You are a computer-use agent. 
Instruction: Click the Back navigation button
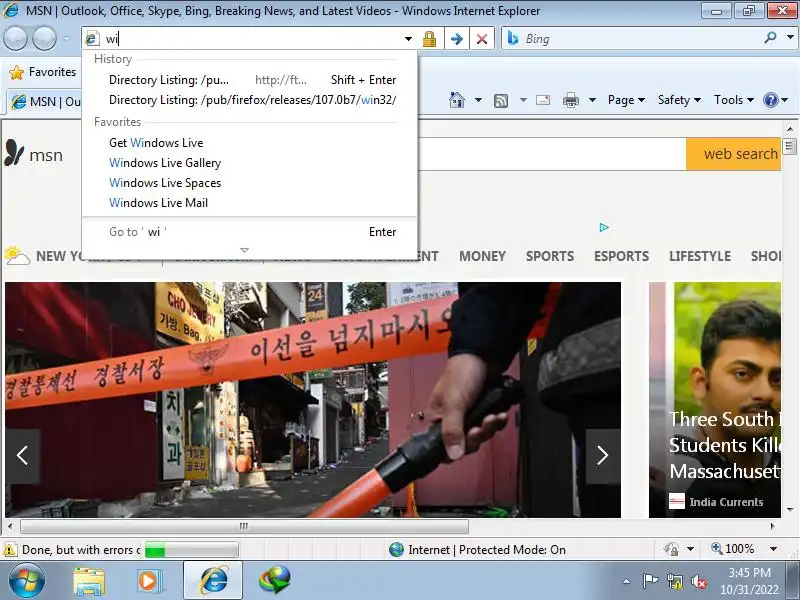(x=15, y=38)
